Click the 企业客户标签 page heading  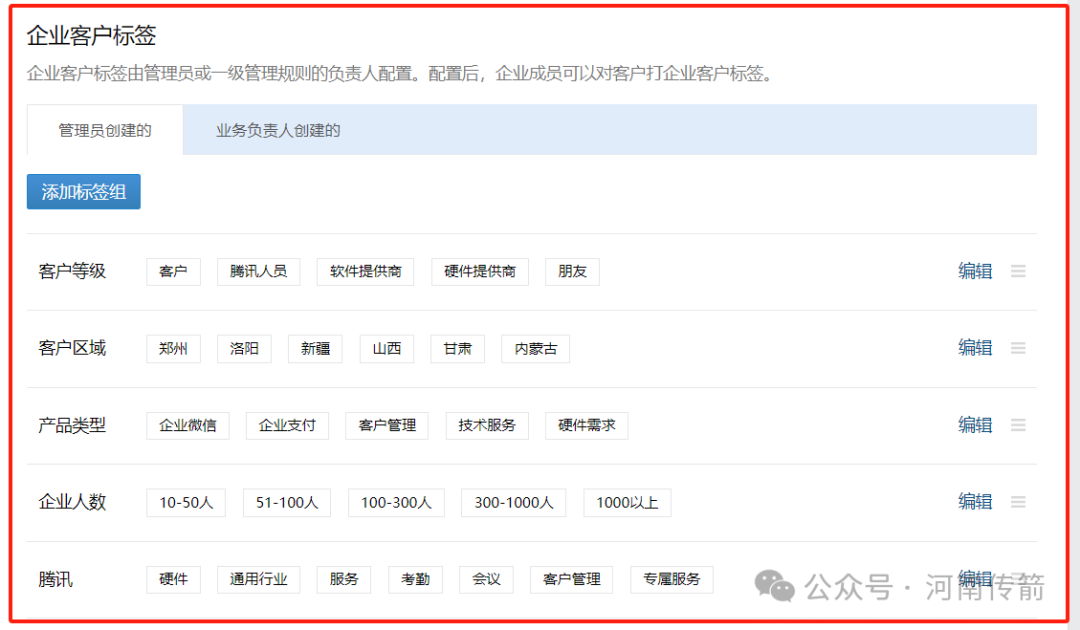92,35
